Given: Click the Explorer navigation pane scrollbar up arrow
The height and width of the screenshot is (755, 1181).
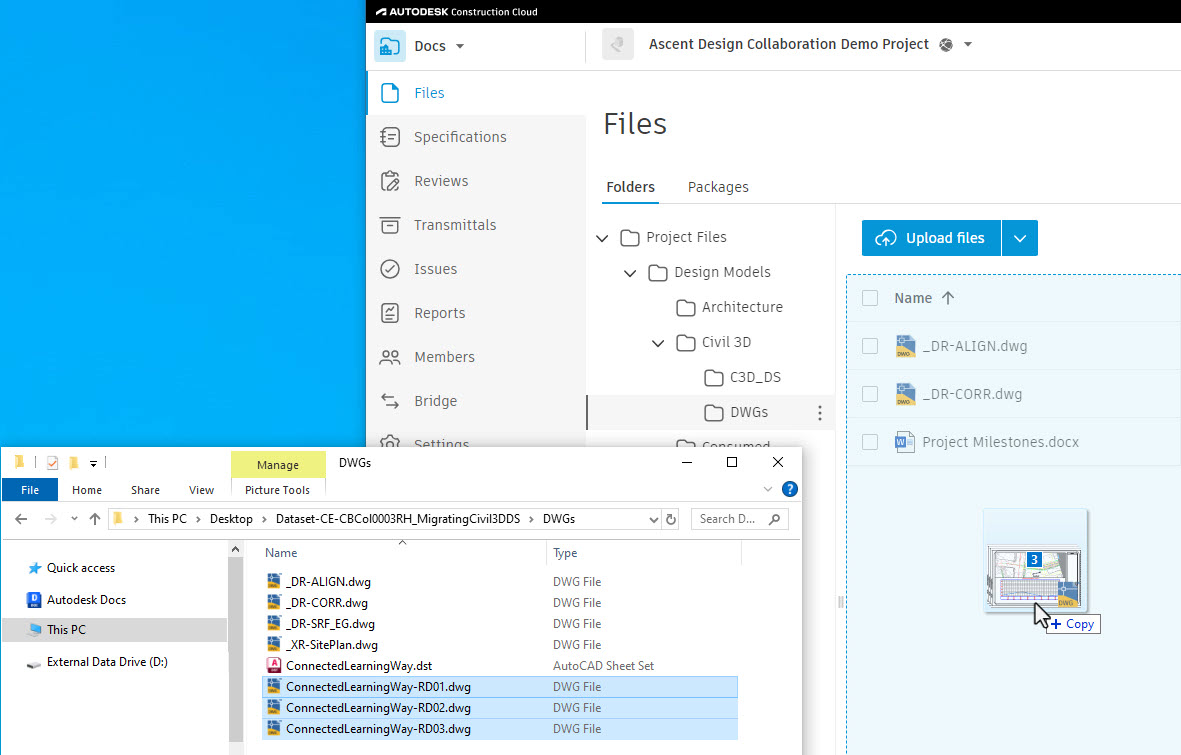Looking at the screenshot, I should 236,550.
